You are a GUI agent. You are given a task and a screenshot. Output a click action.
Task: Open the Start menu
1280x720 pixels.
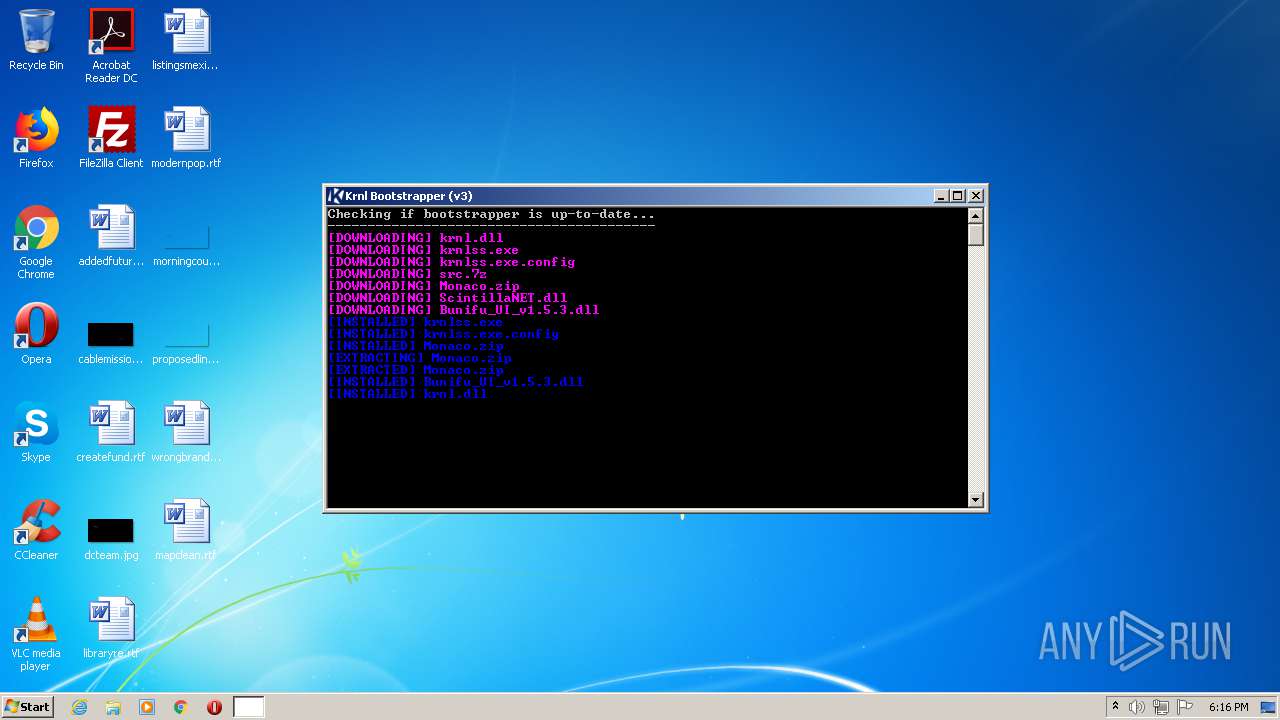point(28,706)
